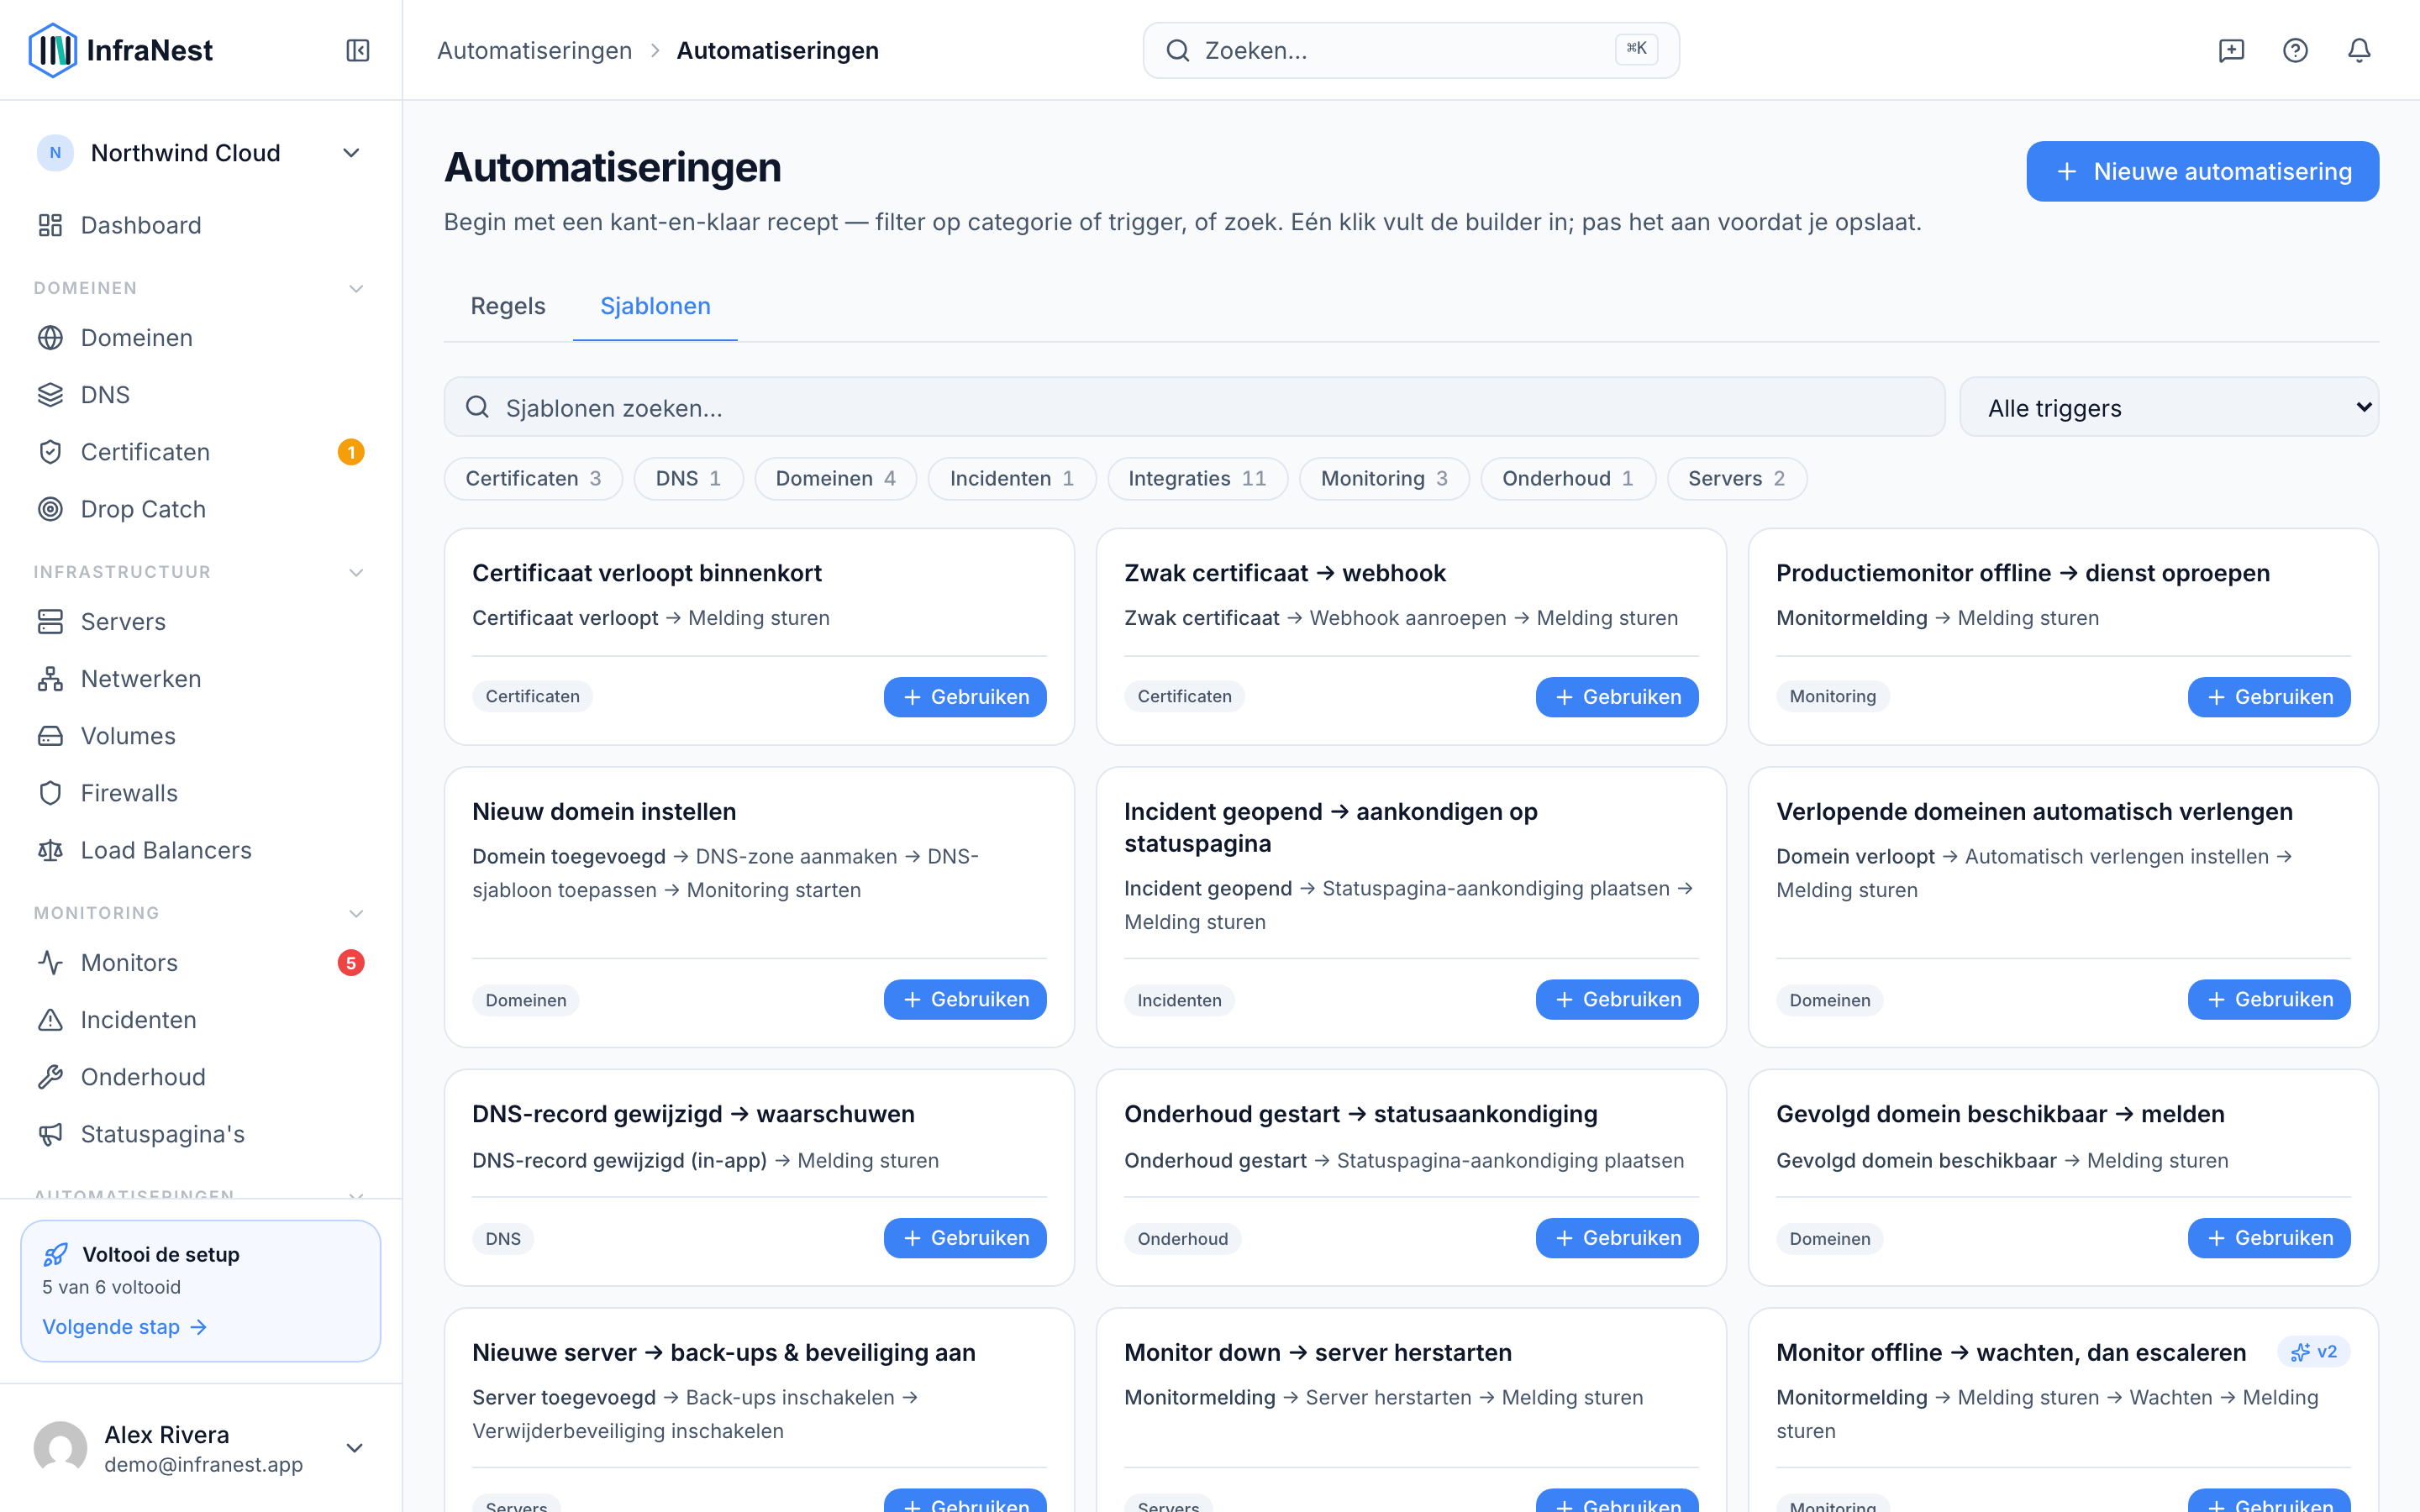This screenshot has width=2420, height=1512.
Task: Toggle the Integraties 11 filter chip
Action: (1197, 479)
